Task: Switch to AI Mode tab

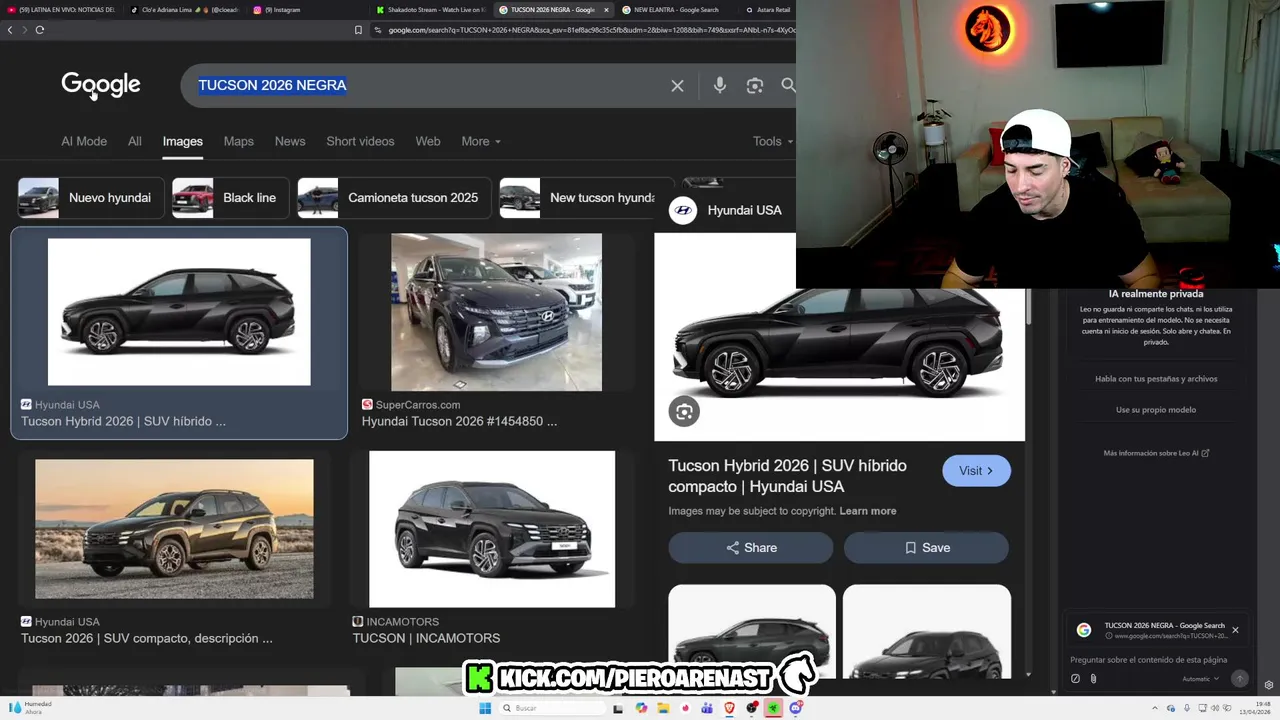Action: click(84, 141)
